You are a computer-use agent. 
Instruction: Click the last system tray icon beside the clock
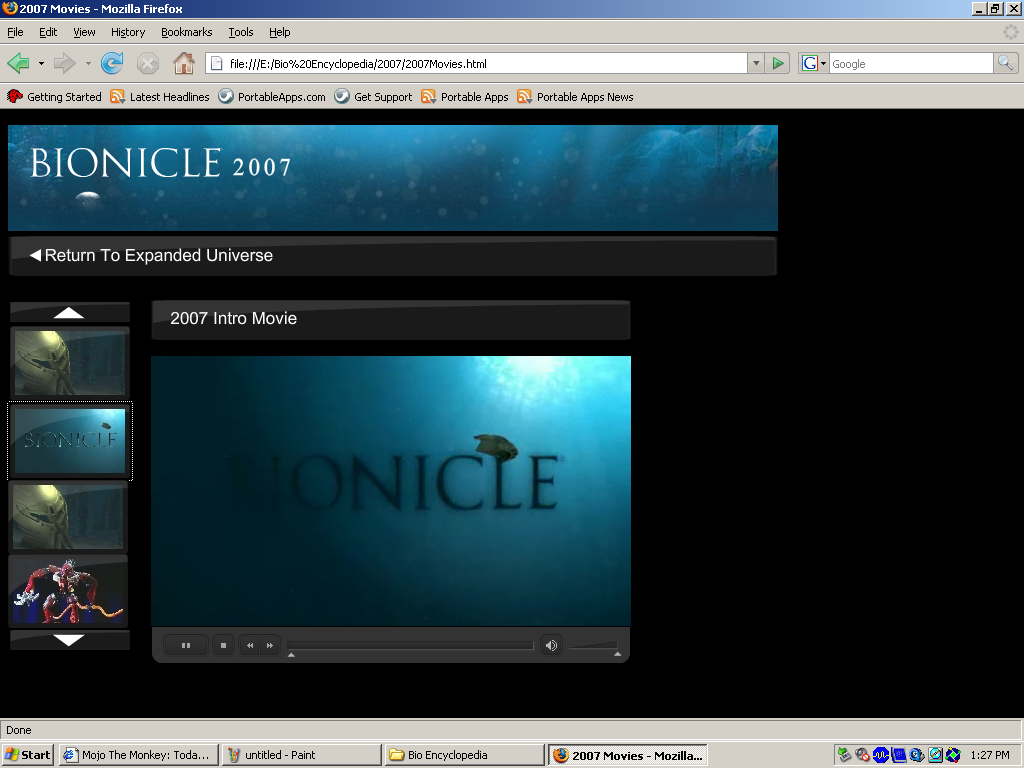pos(953,755)
